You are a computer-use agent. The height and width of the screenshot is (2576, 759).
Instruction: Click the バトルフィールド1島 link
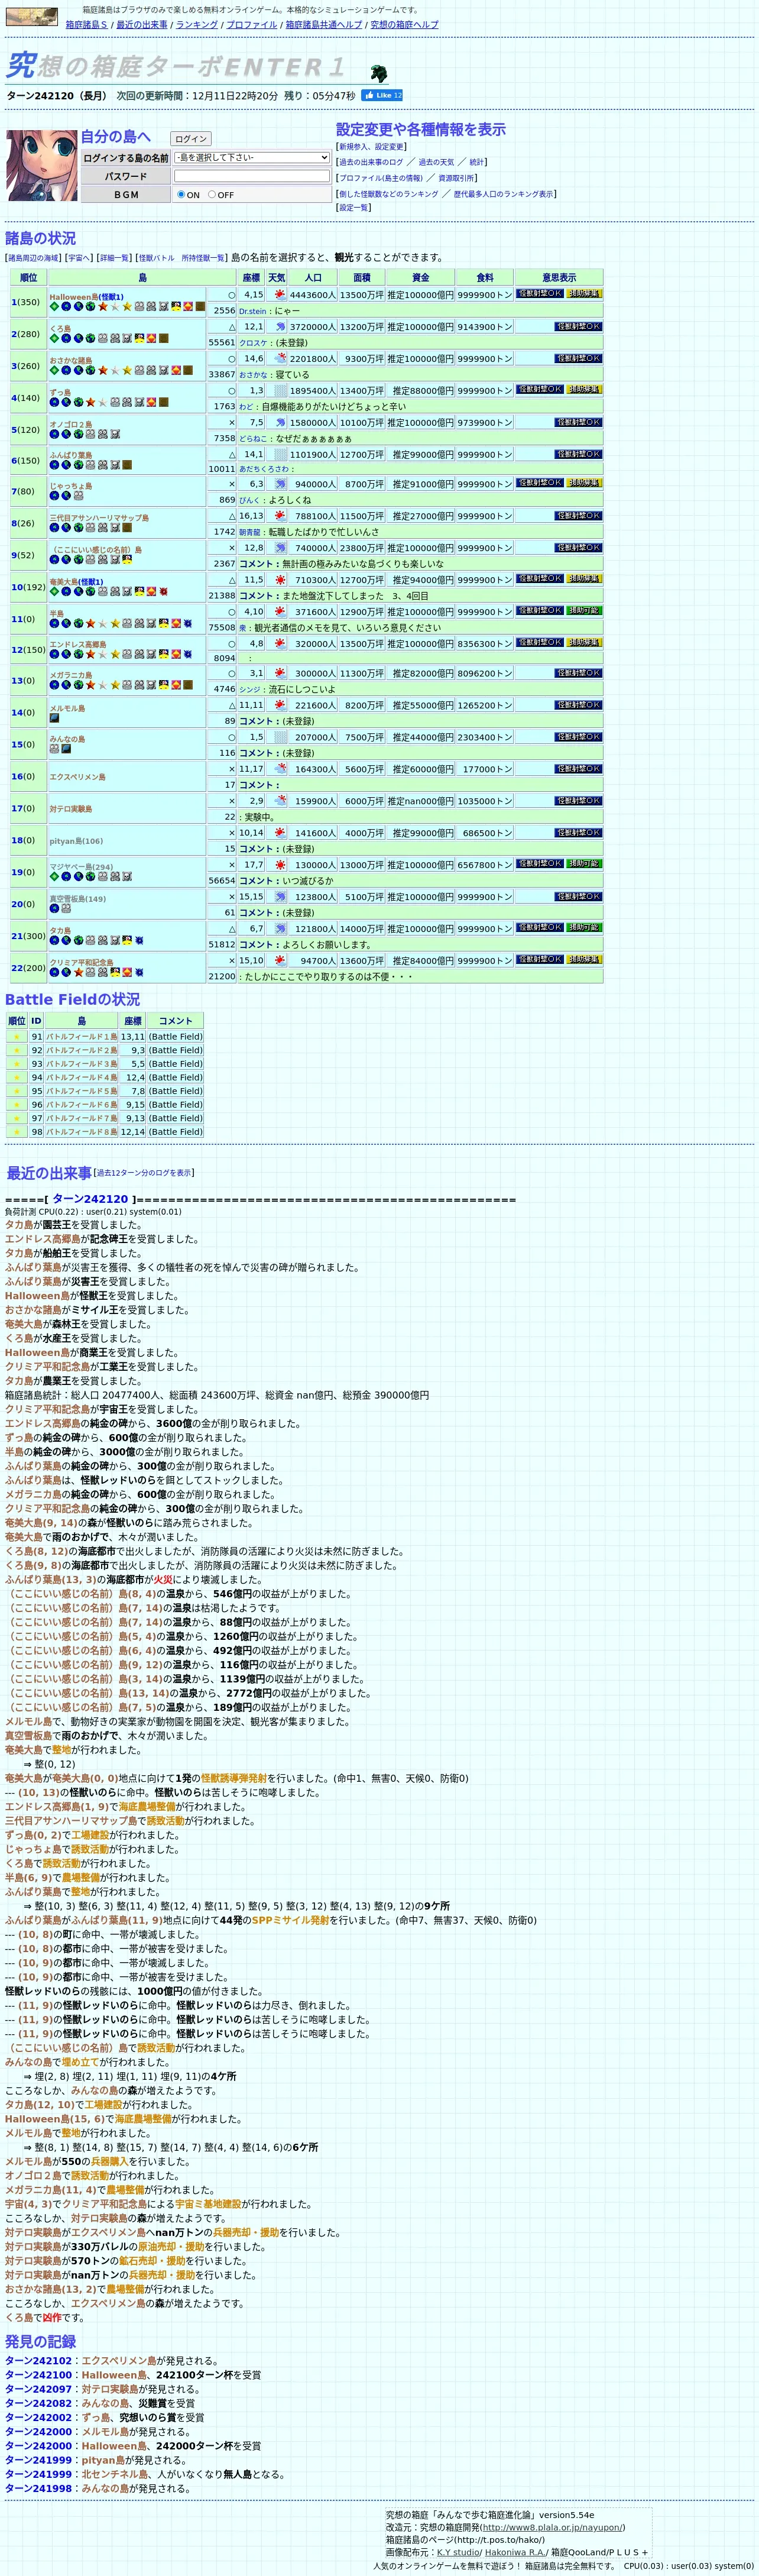click(81, 1037)
